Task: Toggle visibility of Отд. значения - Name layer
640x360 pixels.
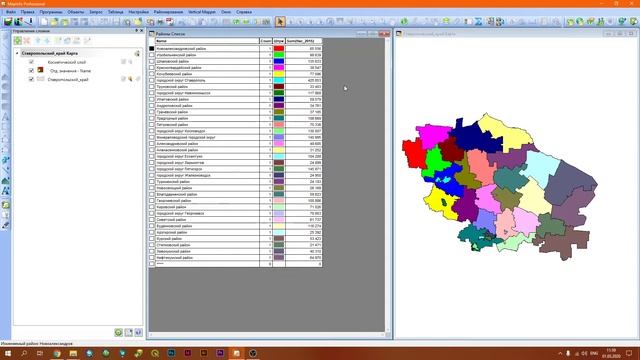Action: [x=31, y=71]
